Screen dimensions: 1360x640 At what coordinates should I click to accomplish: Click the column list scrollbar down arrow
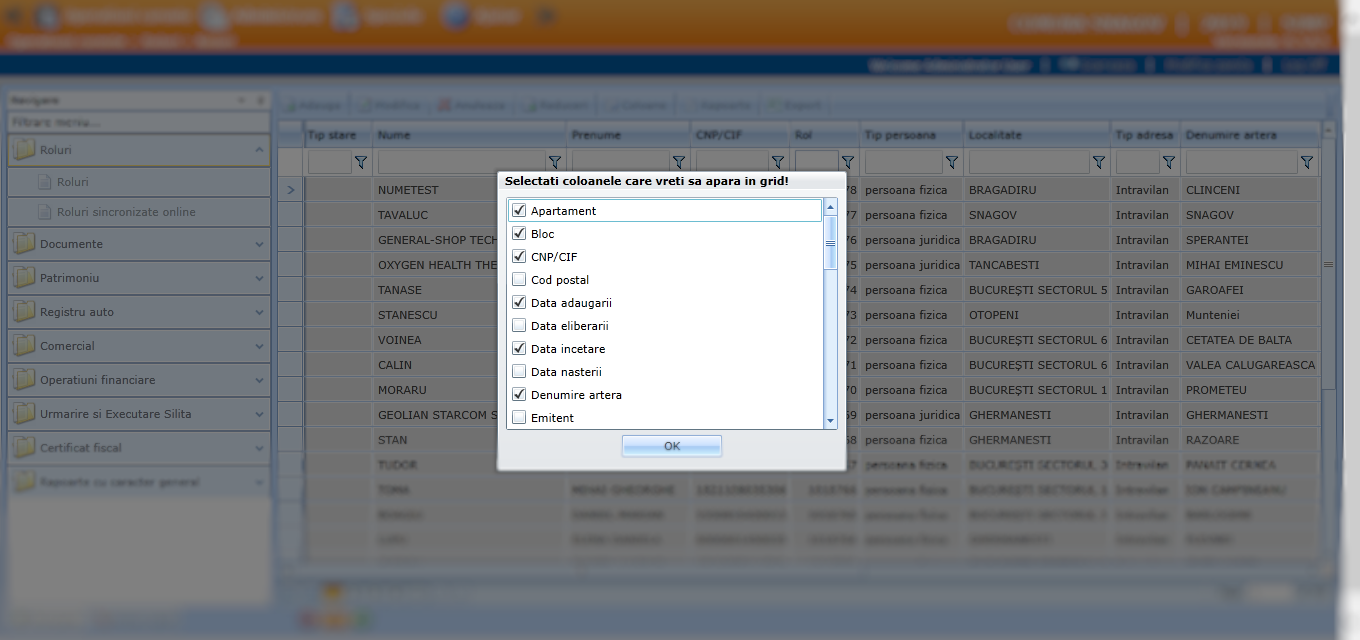[x=830, y=421]
